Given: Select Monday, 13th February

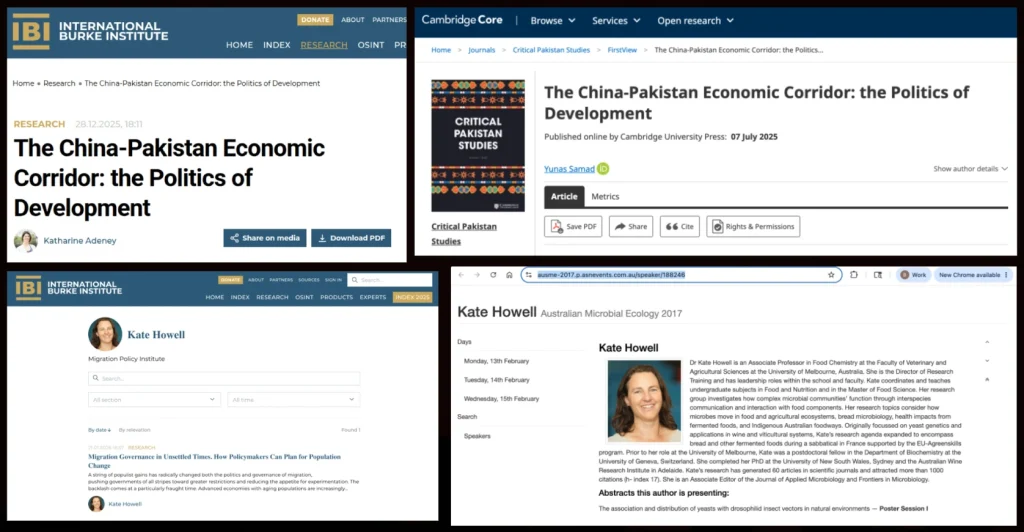Looking at the screenshot, I should (496, 361).
